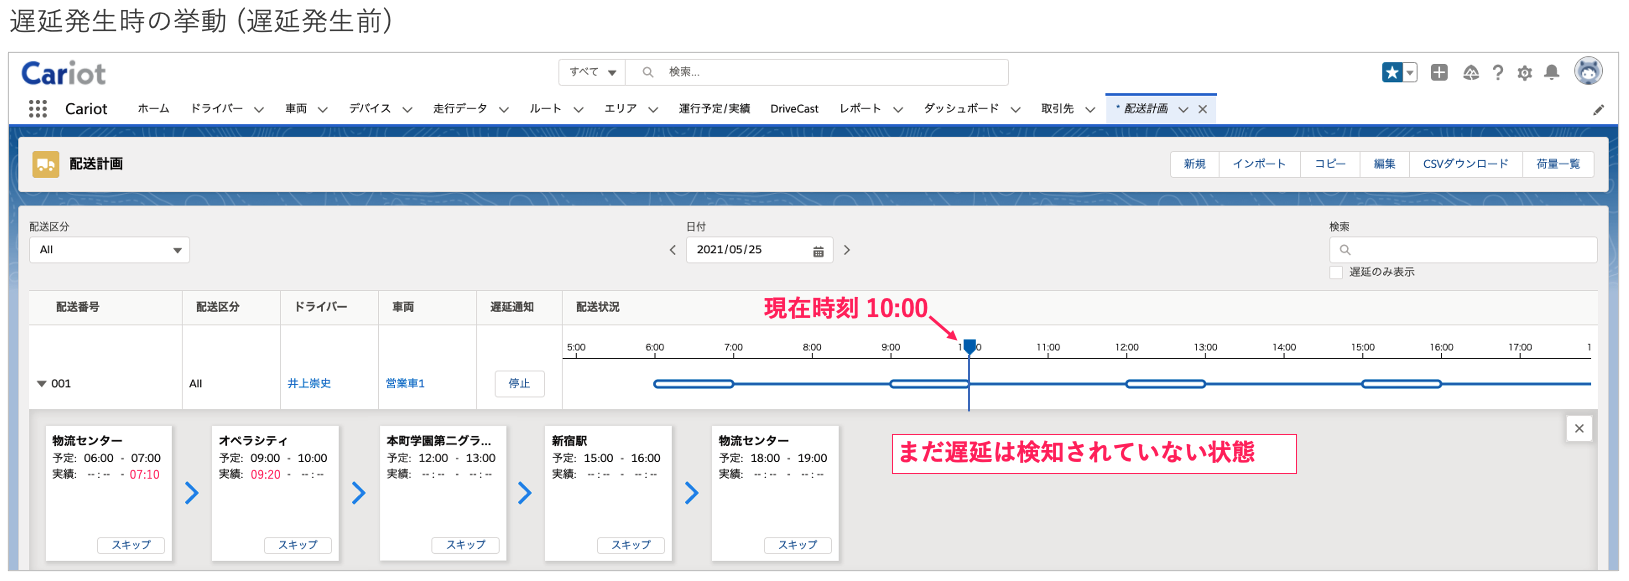This screenshot has height=581, width=1629.
Task: Open the 運行予定/実績 tab
Action: point(714,109)
